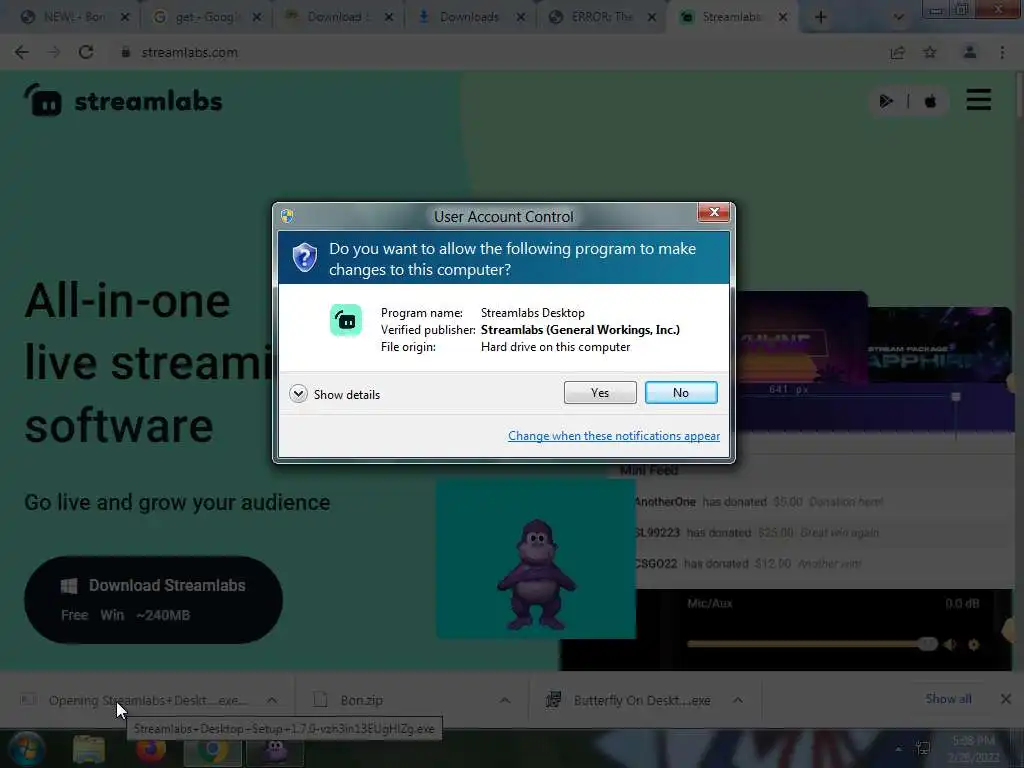Go back in browser
Viewport: 1024px width, 768px height.
pyautogui.click(x=22, y=52)
